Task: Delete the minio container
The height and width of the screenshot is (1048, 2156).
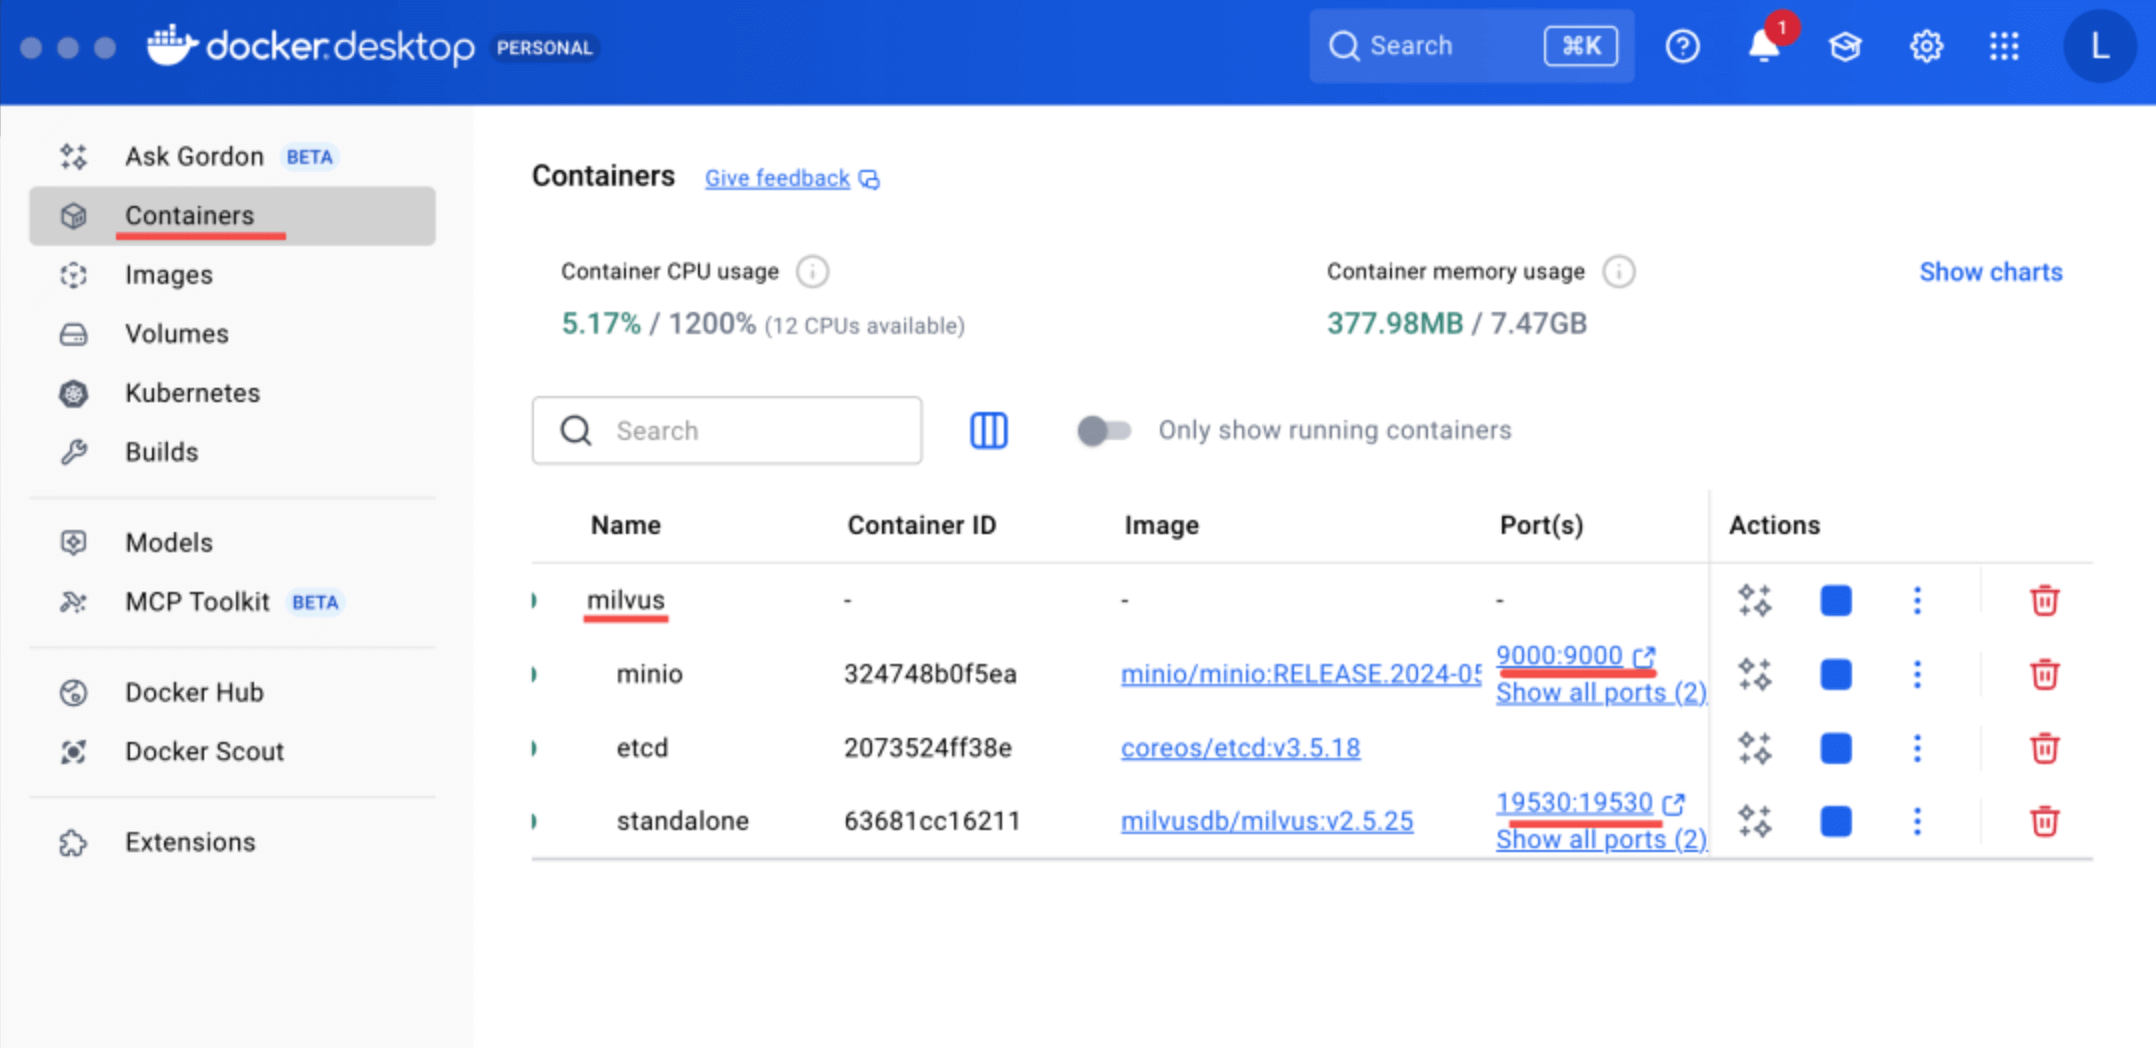Action: [x=2044, y=674]
